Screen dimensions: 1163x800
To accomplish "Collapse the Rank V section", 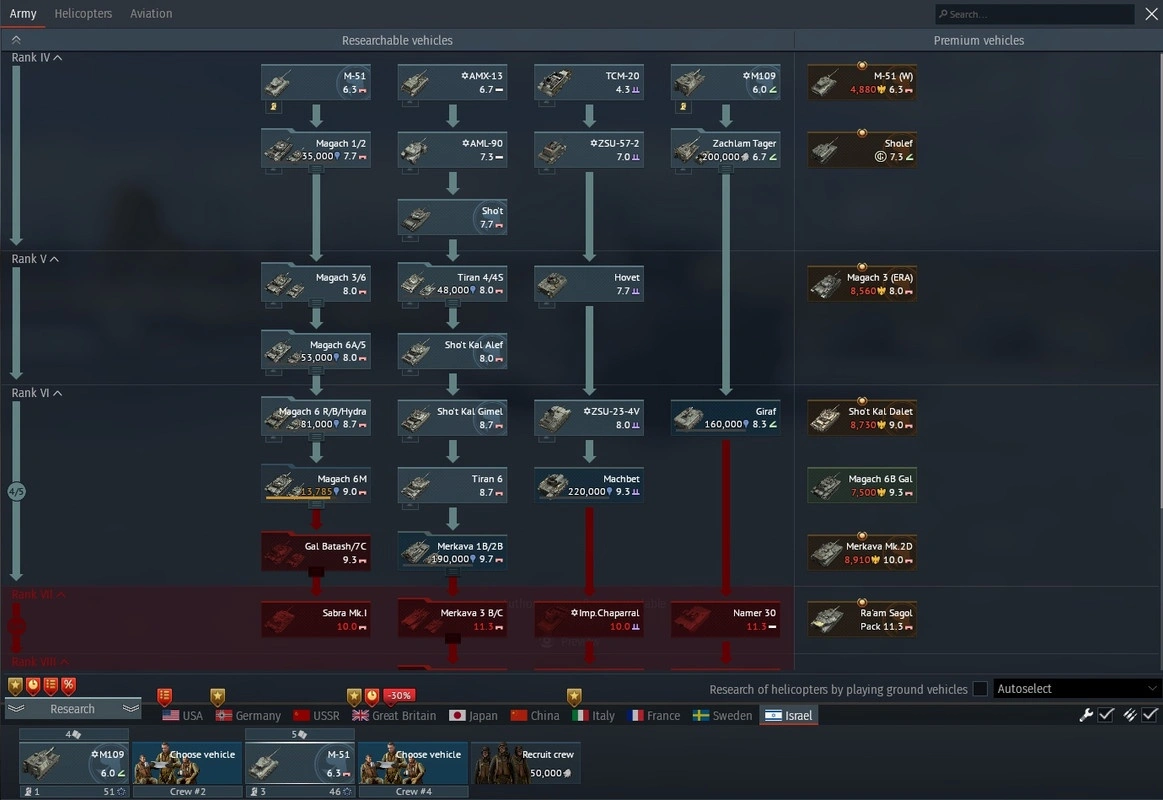I will (54, 260).
